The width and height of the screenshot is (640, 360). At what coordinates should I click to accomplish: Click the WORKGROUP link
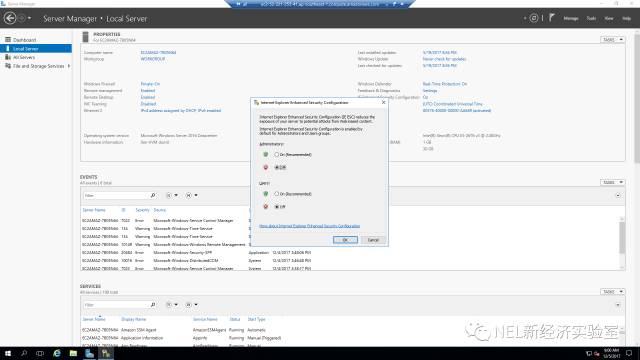point(153,59)
